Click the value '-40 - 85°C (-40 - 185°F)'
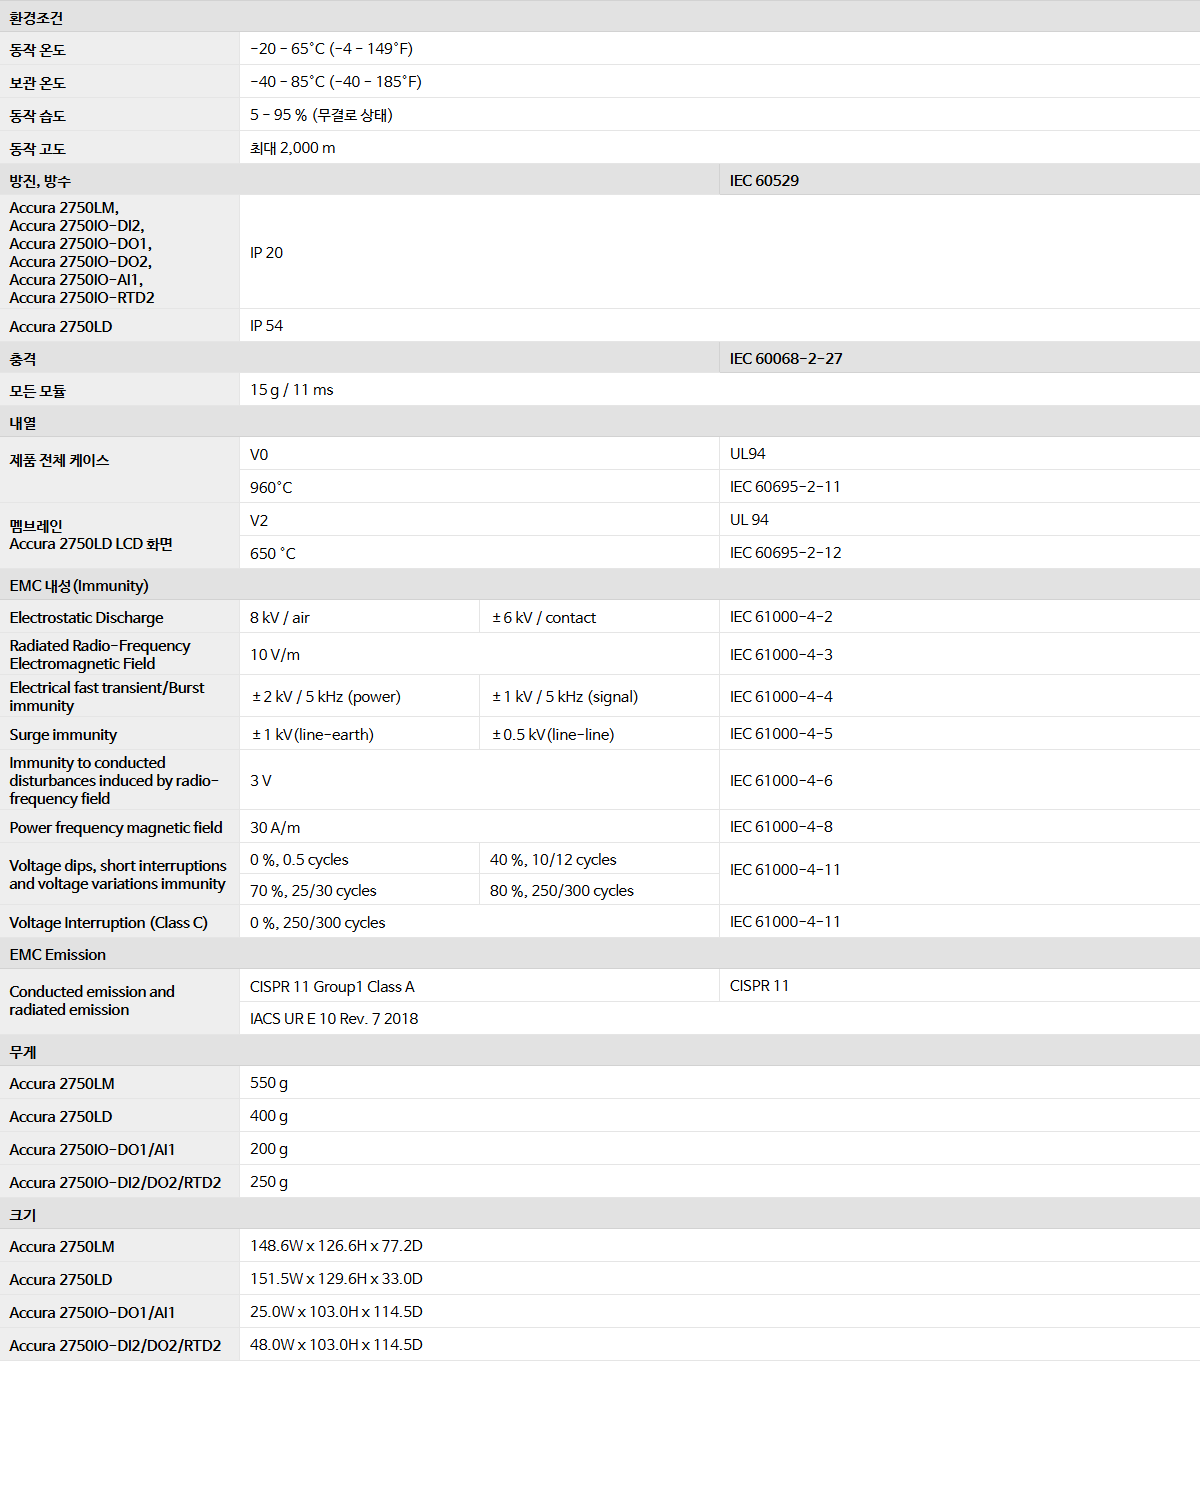Image resolution: width=1200 pixels, height=1500 pixels. pyautogui.click(x=336, y=82)
